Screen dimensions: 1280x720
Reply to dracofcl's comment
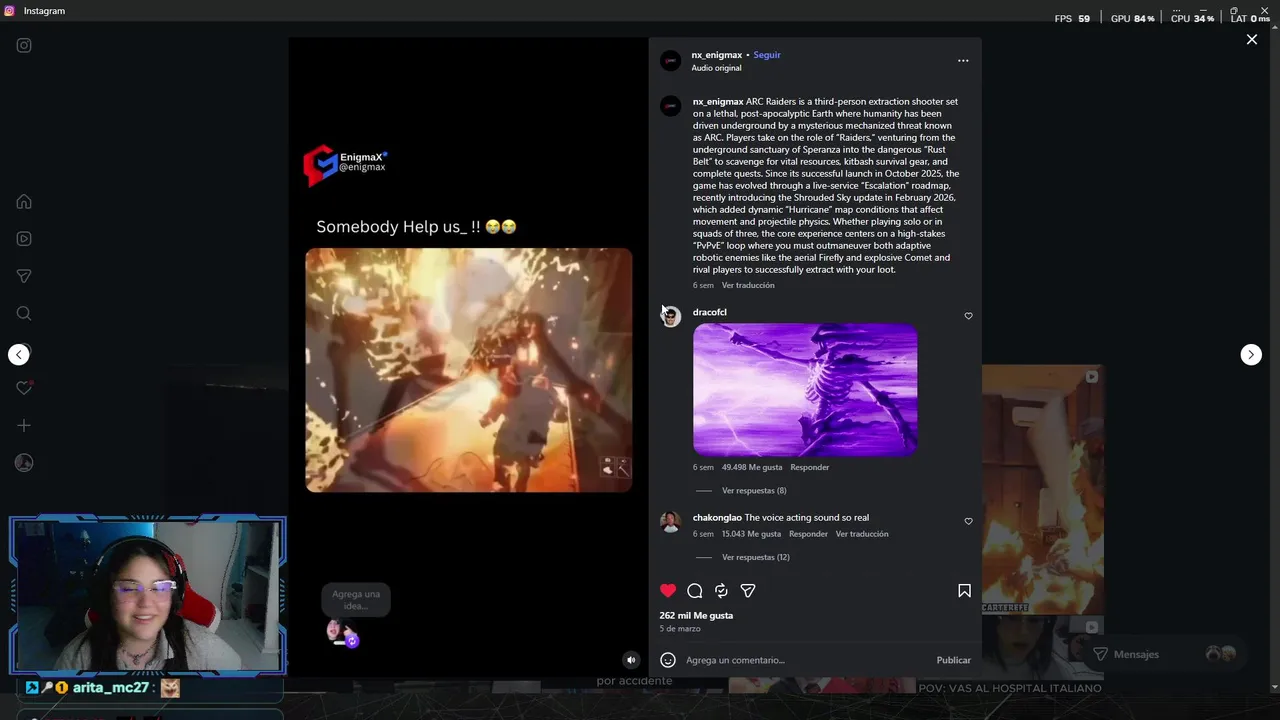[x=809, y=467]
